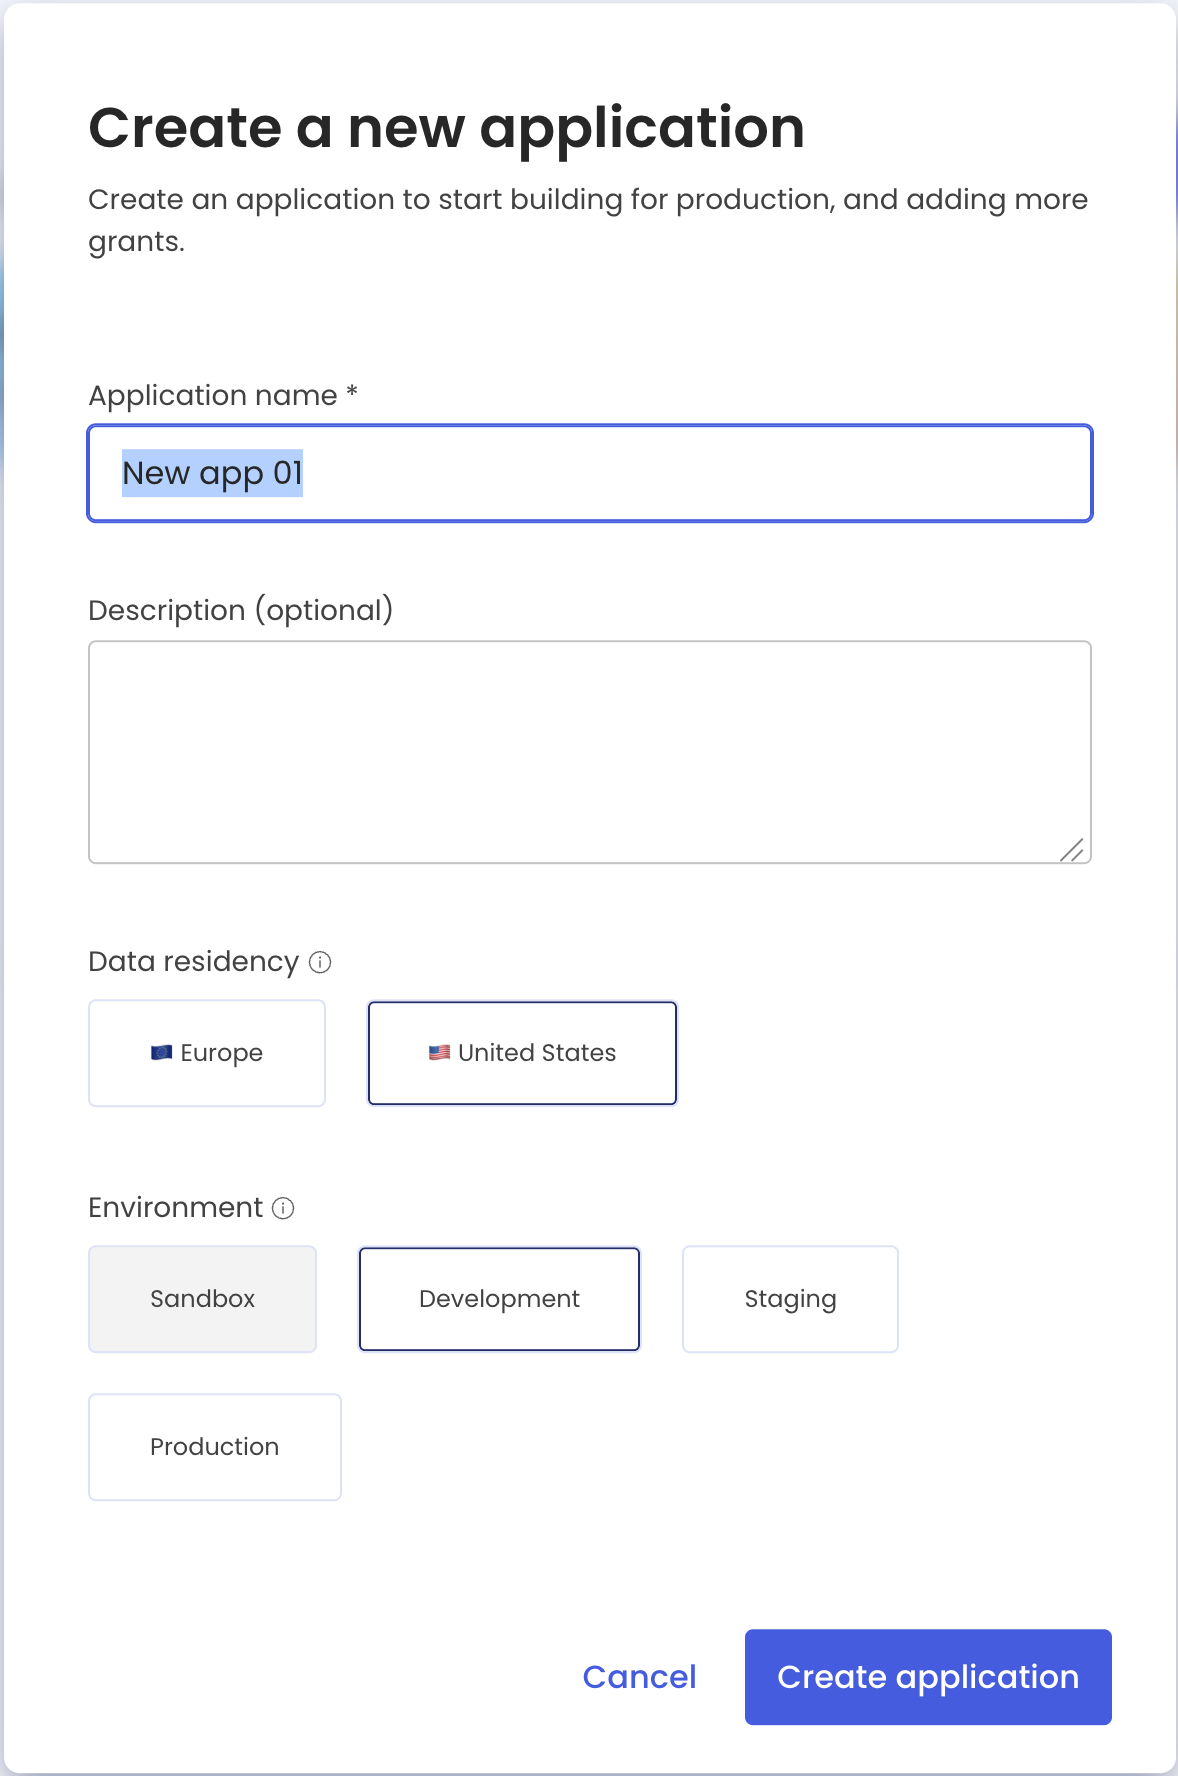
Task: Select the Staging environment
Action: [x=790, y=1299]
